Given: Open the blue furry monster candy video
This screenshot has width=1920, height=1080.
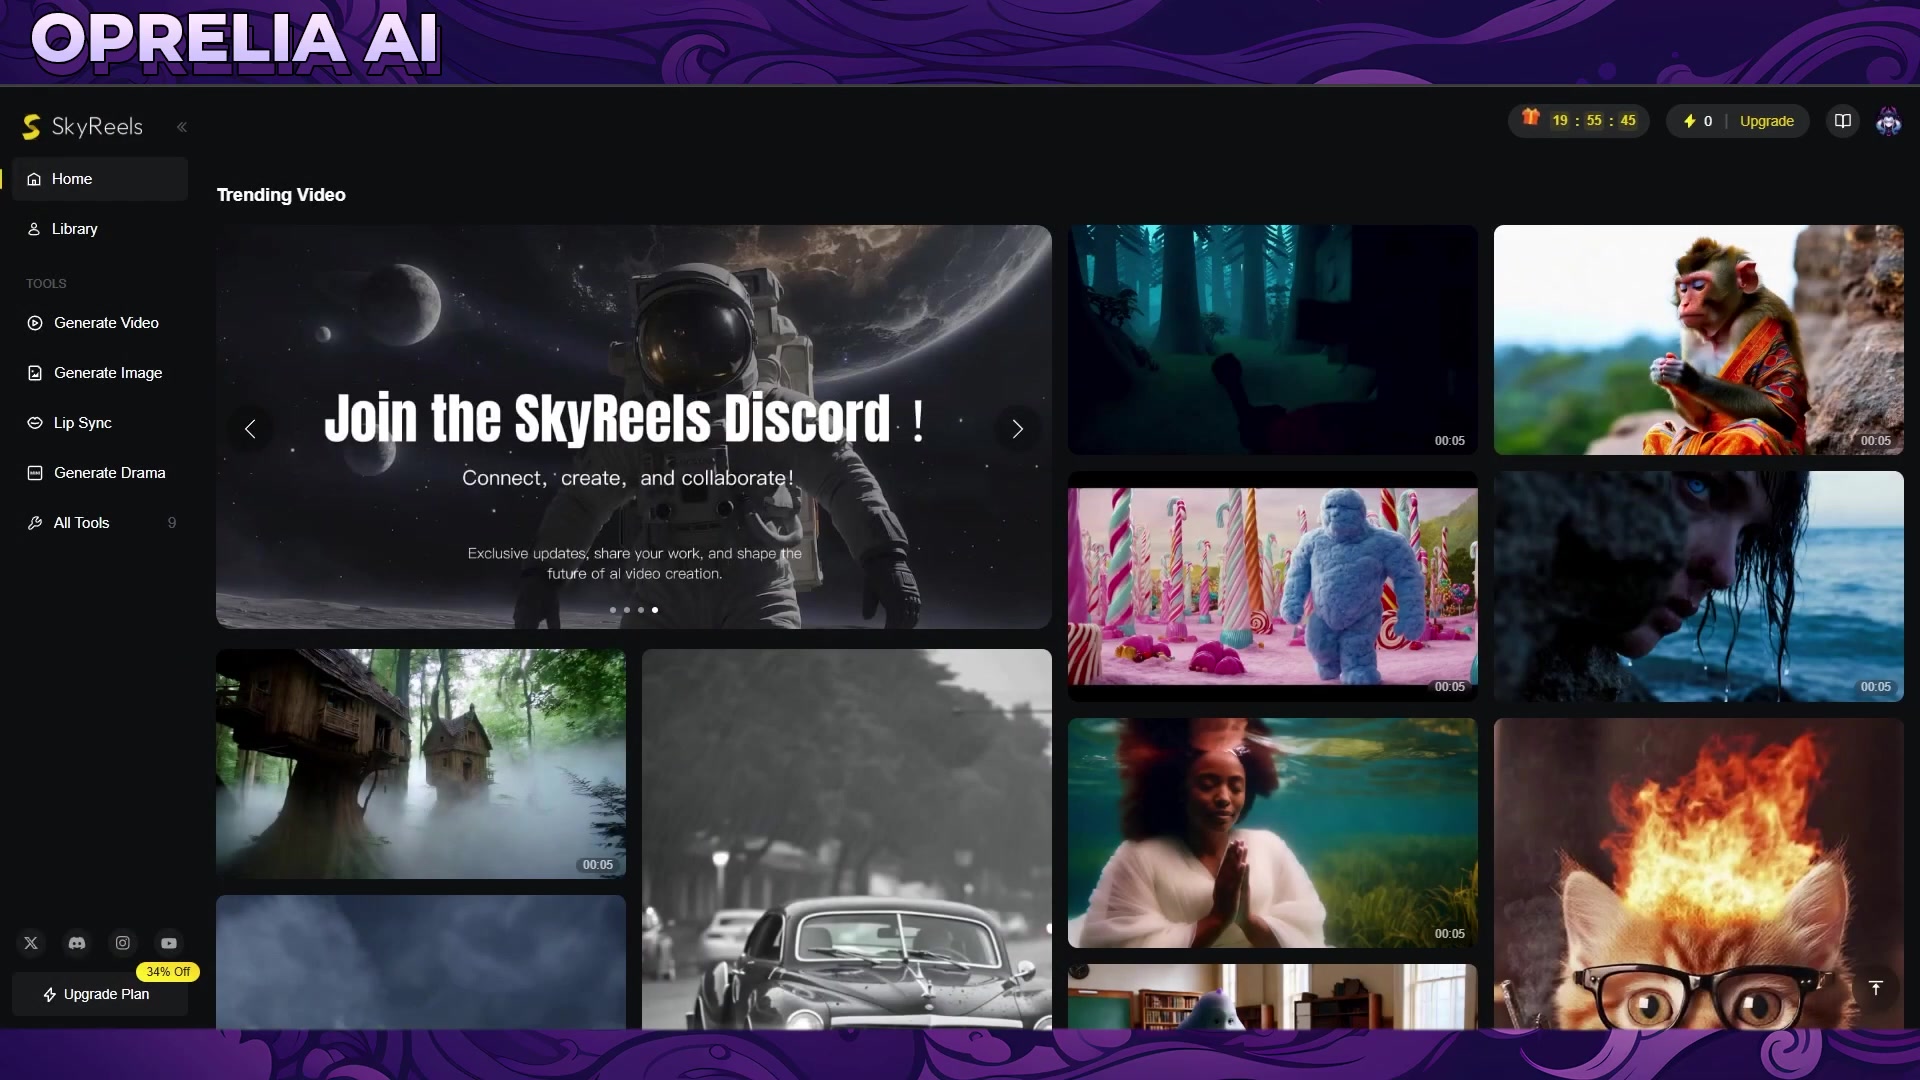Looking at the screenshot, I should (x=1273, y=586).
